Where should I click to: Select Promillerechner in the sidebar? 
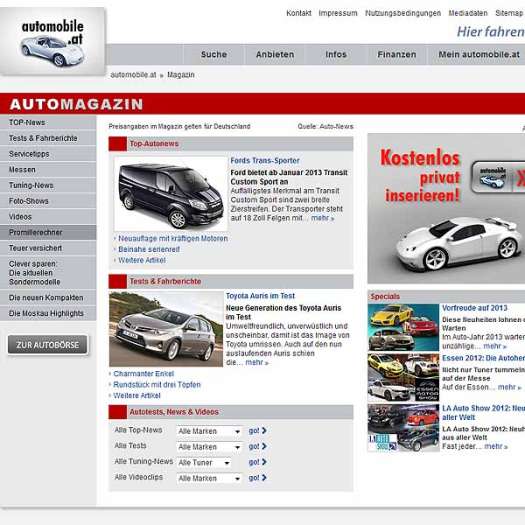tap(48, 232)
